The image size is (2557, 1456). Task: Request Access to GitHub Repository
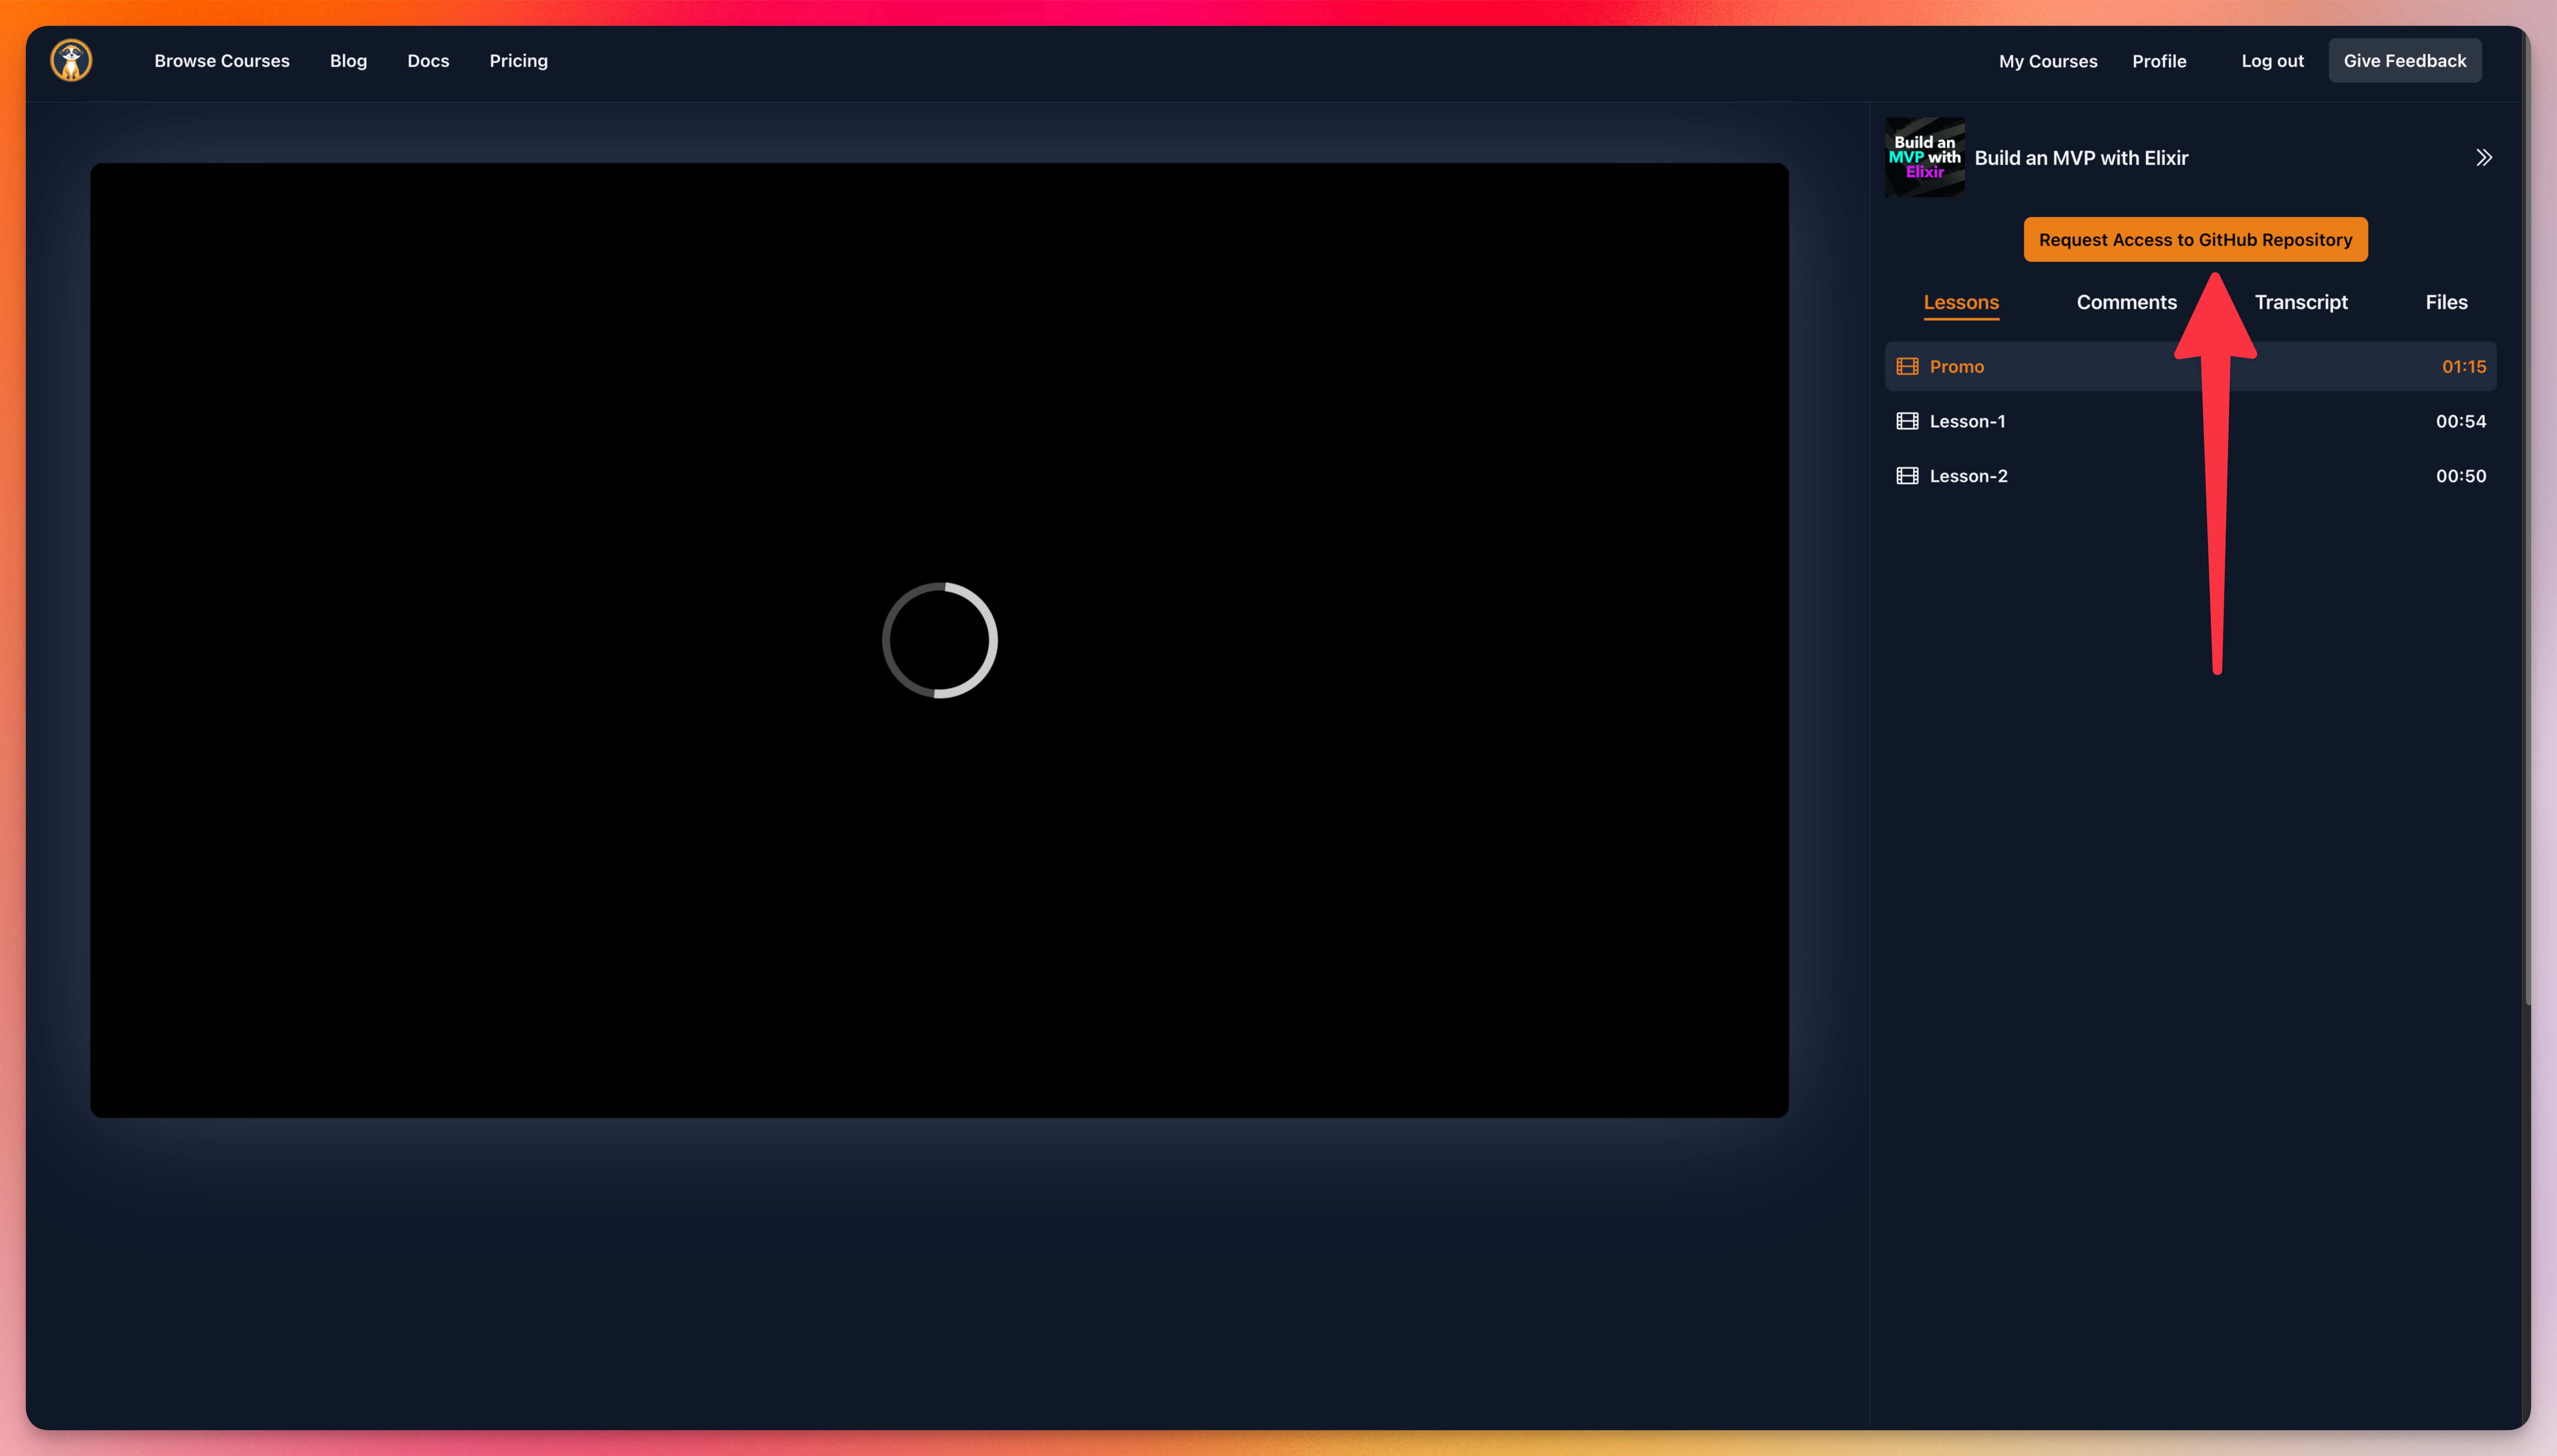coord(2194,240)
